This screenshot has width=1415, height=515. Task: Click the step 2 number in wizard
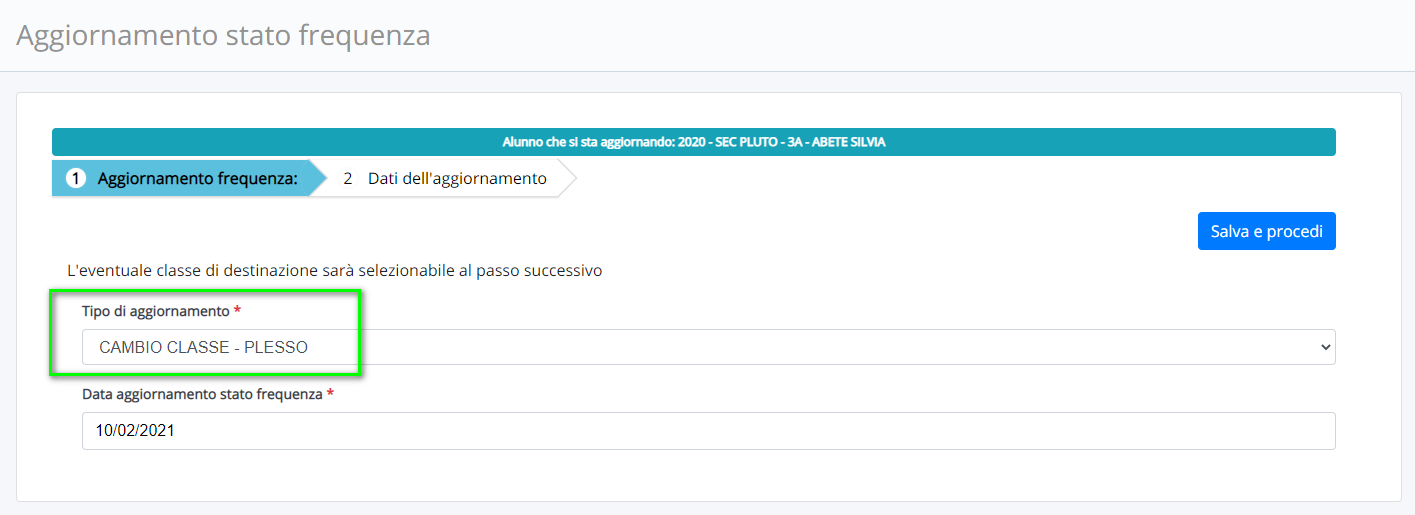[x=348, y=179]
